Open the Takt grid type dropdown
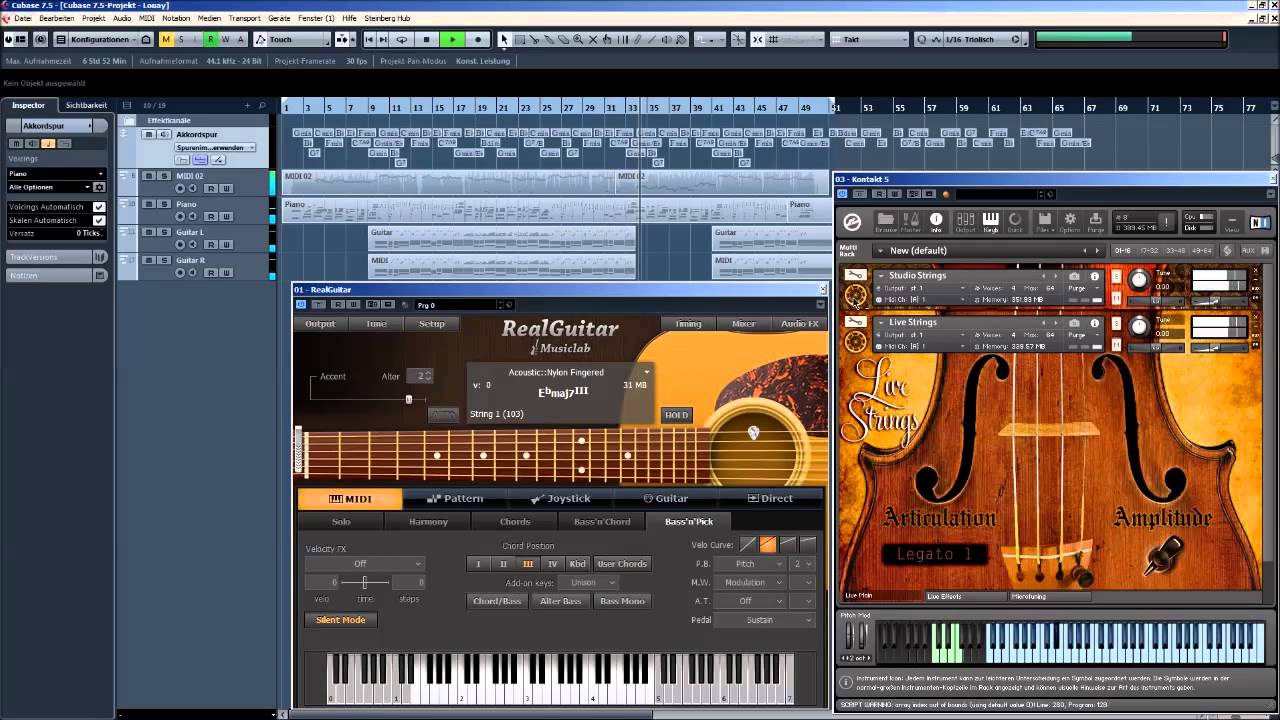The image size is (1280, 720). [x=869, y=40]
